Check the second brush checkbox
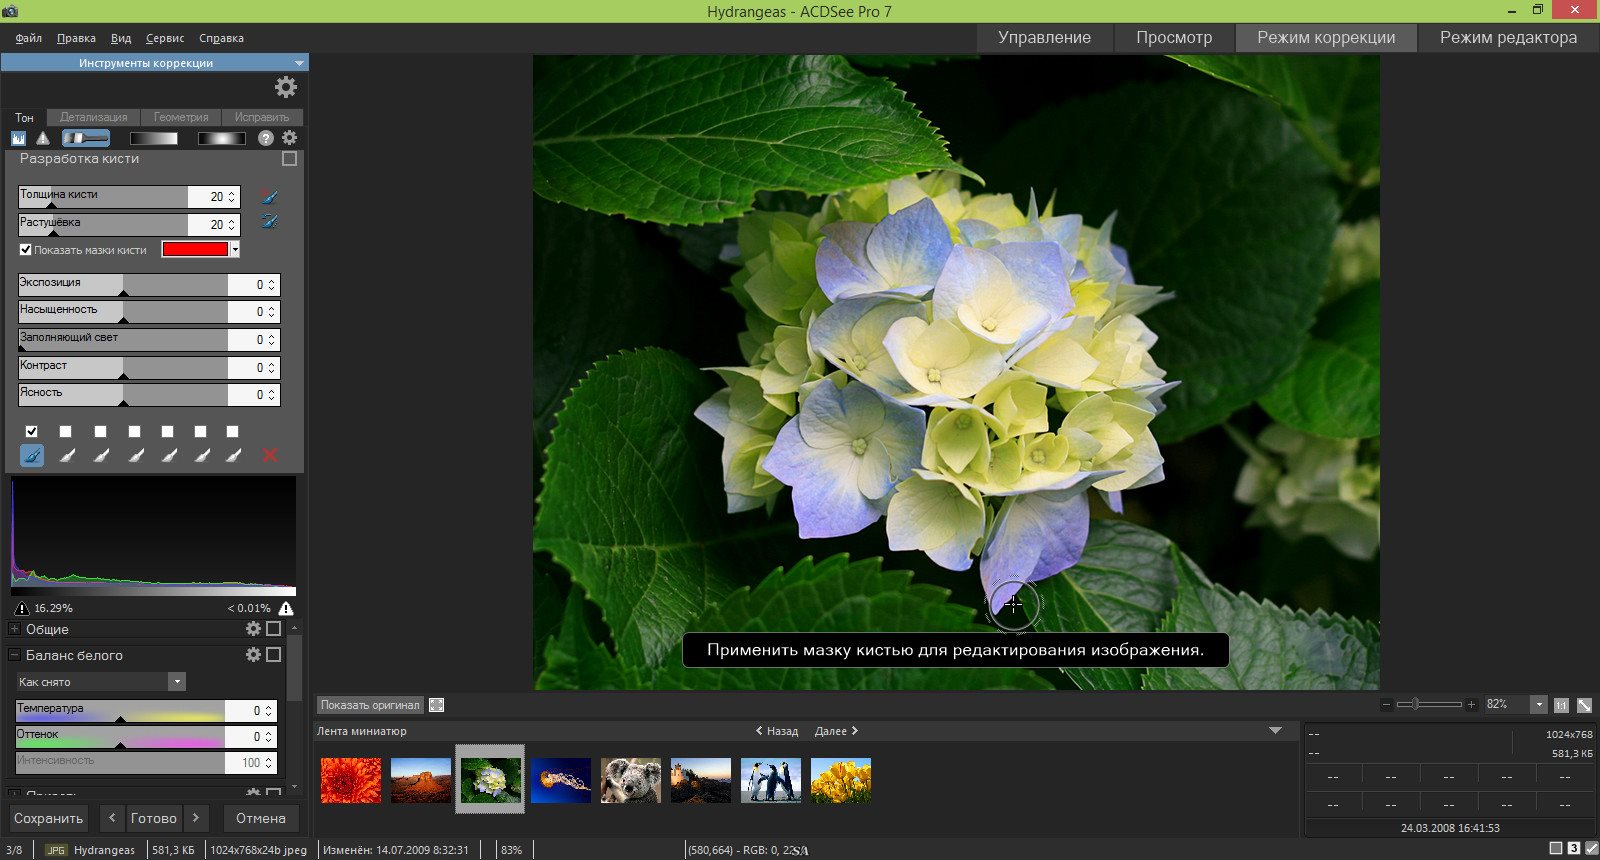Image resolution: width=1600 pixels, height=860 pixels. [66, 432]
